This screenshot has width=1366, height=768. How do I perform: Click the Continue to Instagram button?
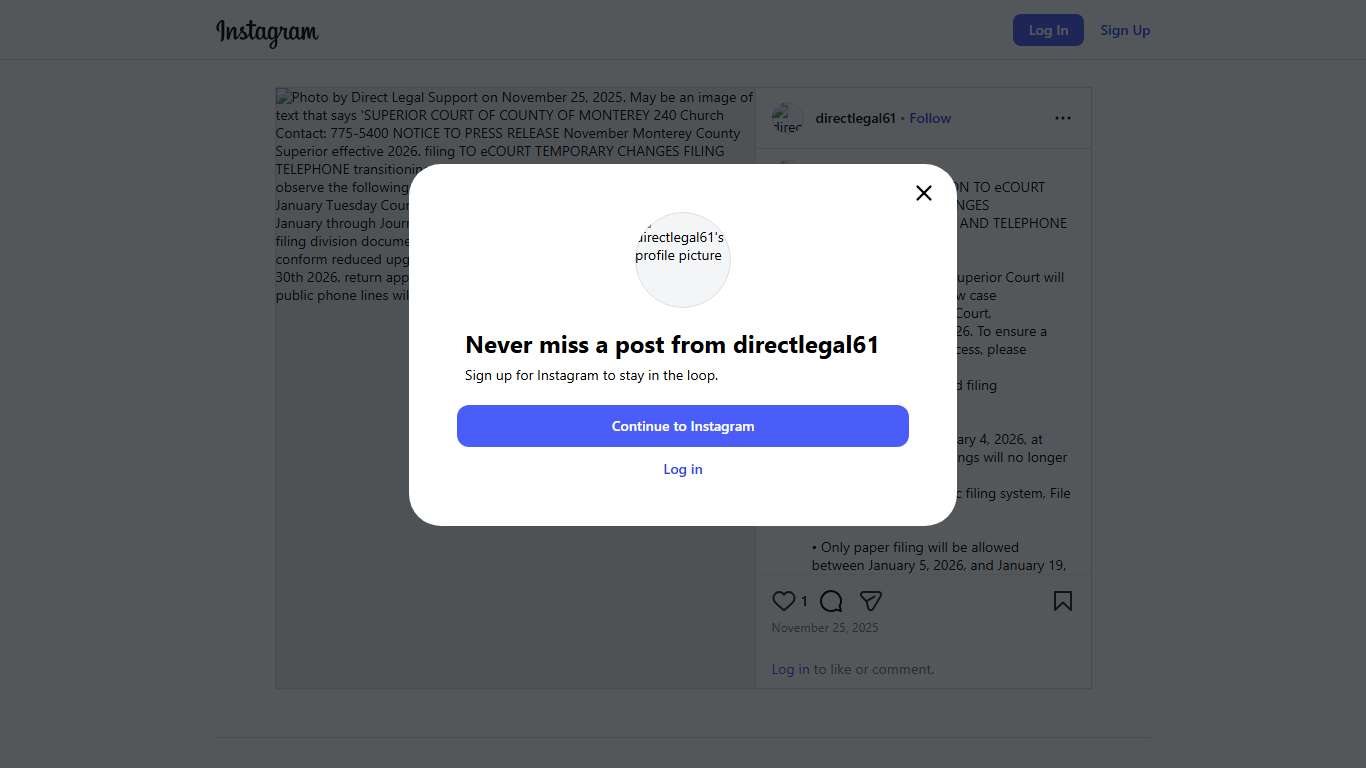683,426
